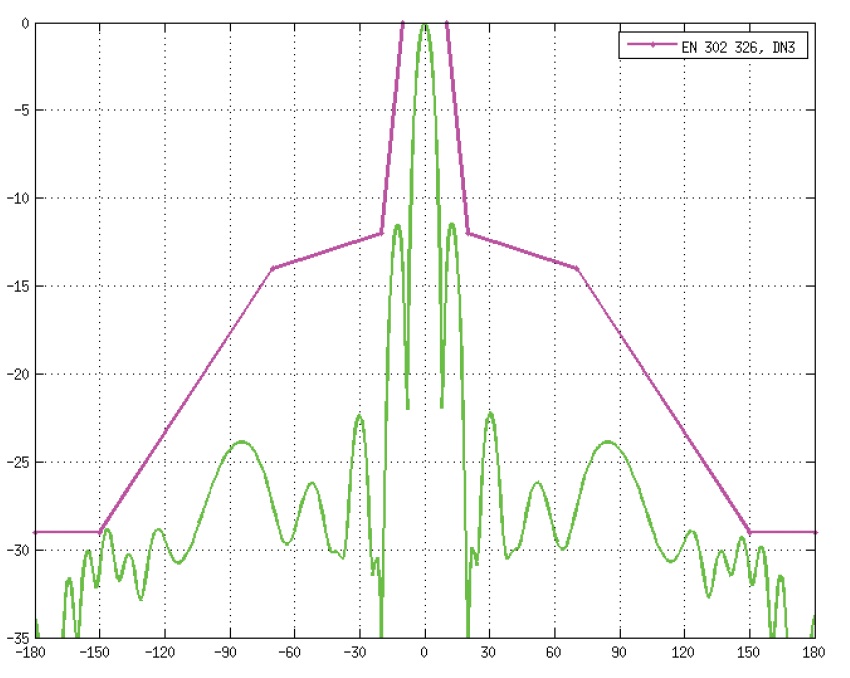The width and height of the screenshot is (850, 678).
Task: Click x-axis label -30
Action: [x=355, y=653]
